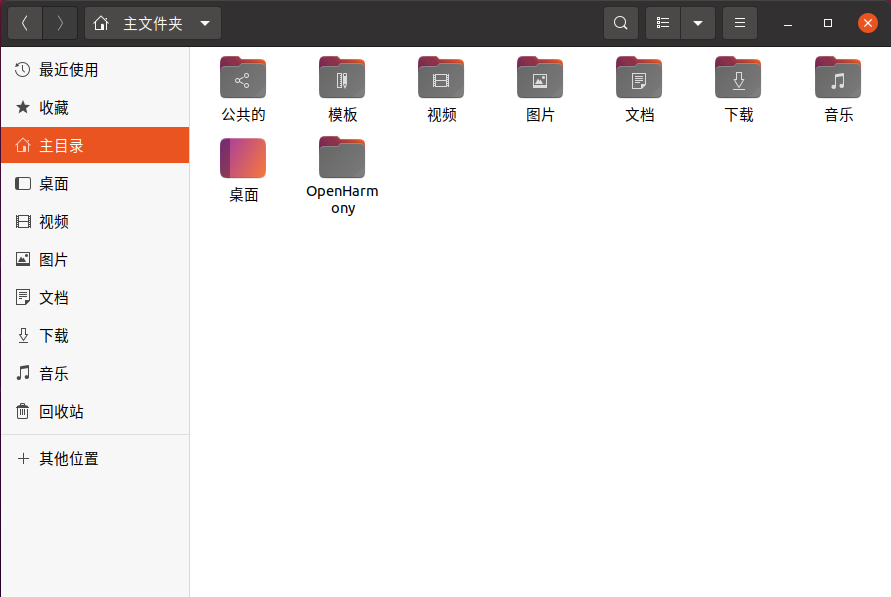Go back with the left arrow button
Image resolution: width=891 pixels, height=597 pixels.
[25, 23]
